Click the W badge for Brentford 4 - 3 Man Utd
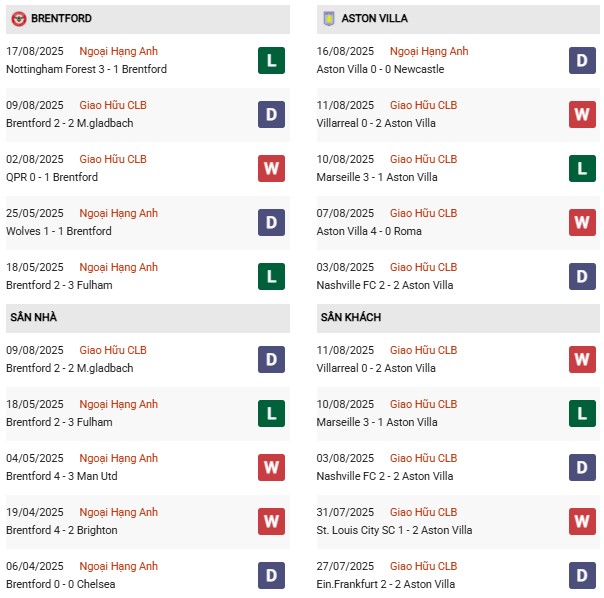Image resolution: width=604 pixels, height=598 pixels. [x=271, y=468]
